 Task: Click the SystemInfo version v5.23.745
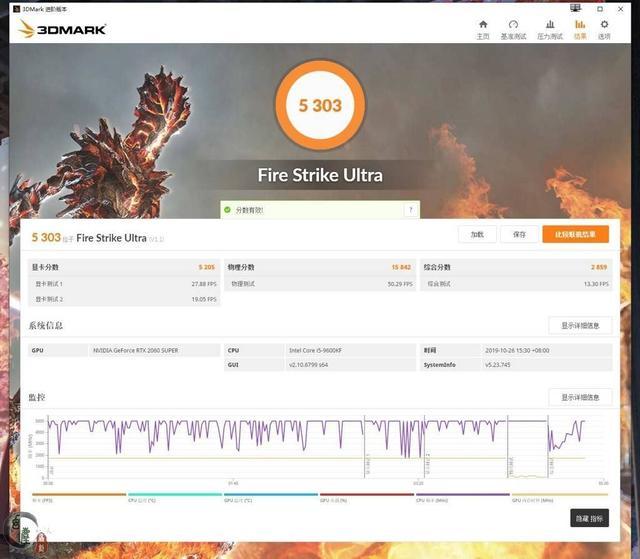tap(498, 364)
